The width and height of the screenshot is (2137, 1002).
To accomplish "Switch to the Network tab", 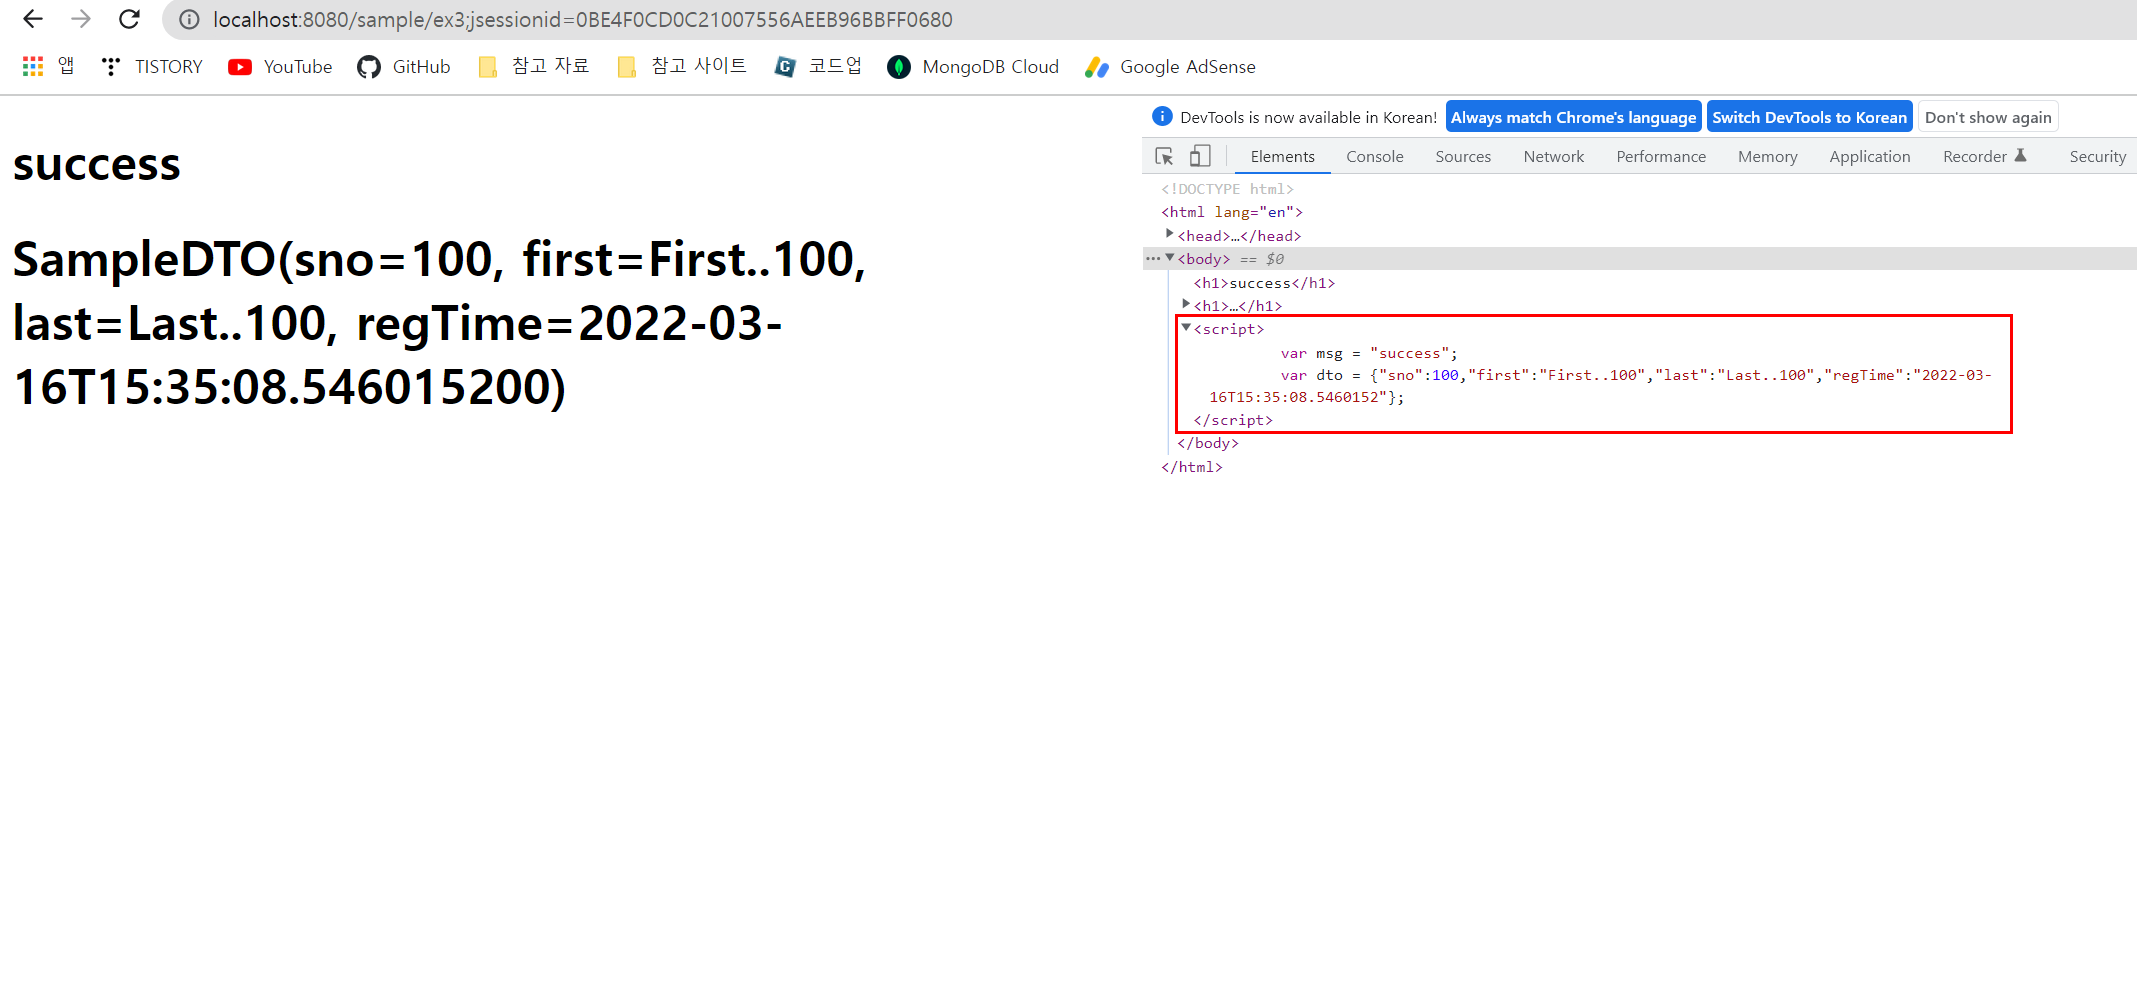I will pos(1554,156).
